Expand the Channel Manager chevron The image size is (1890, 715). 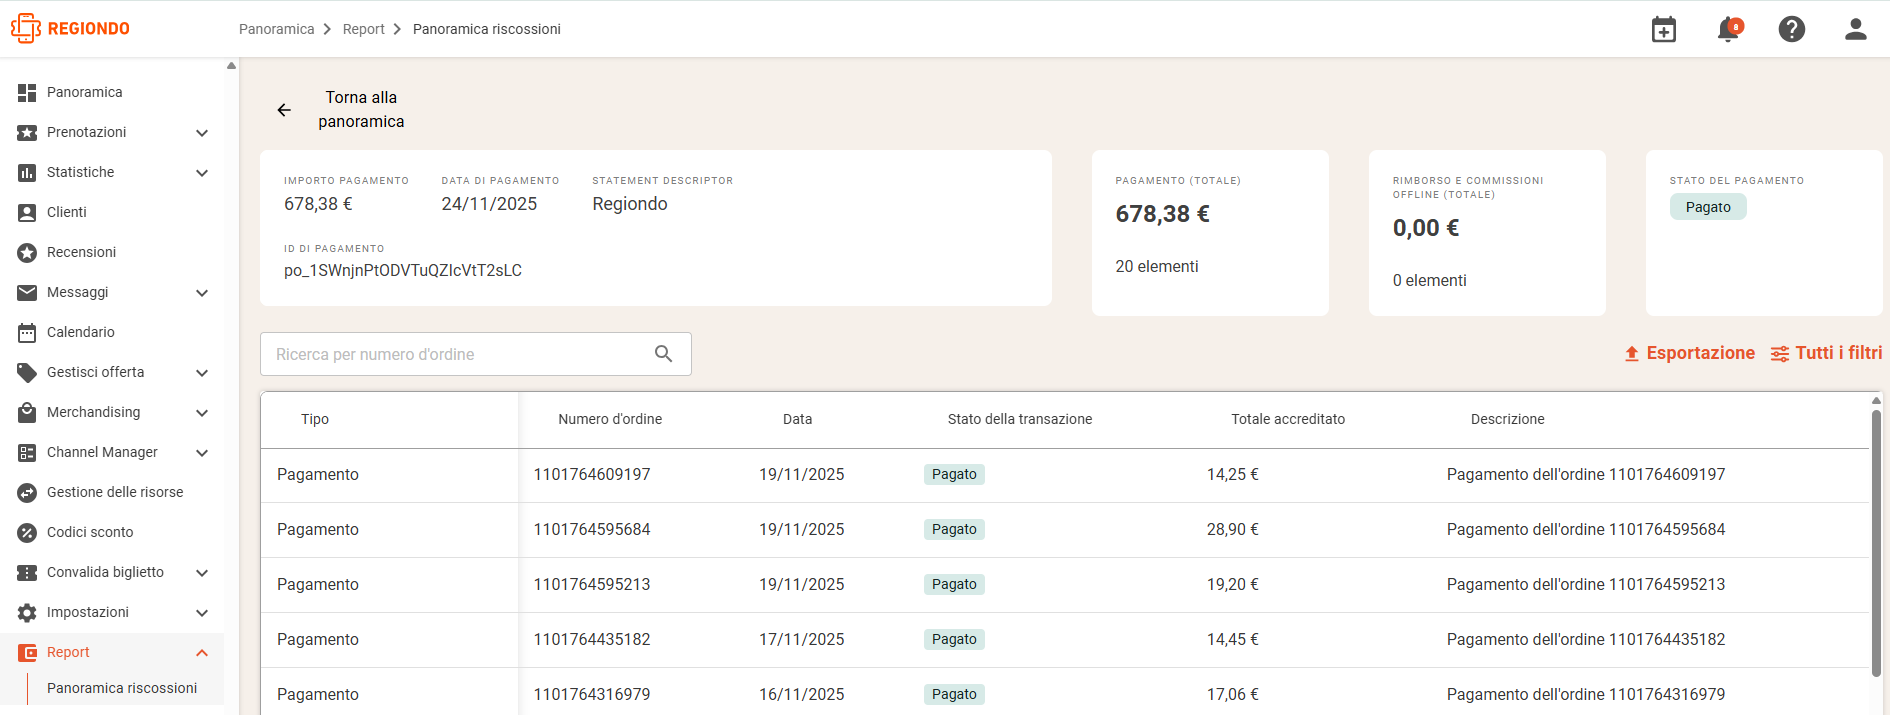point(202,453)
